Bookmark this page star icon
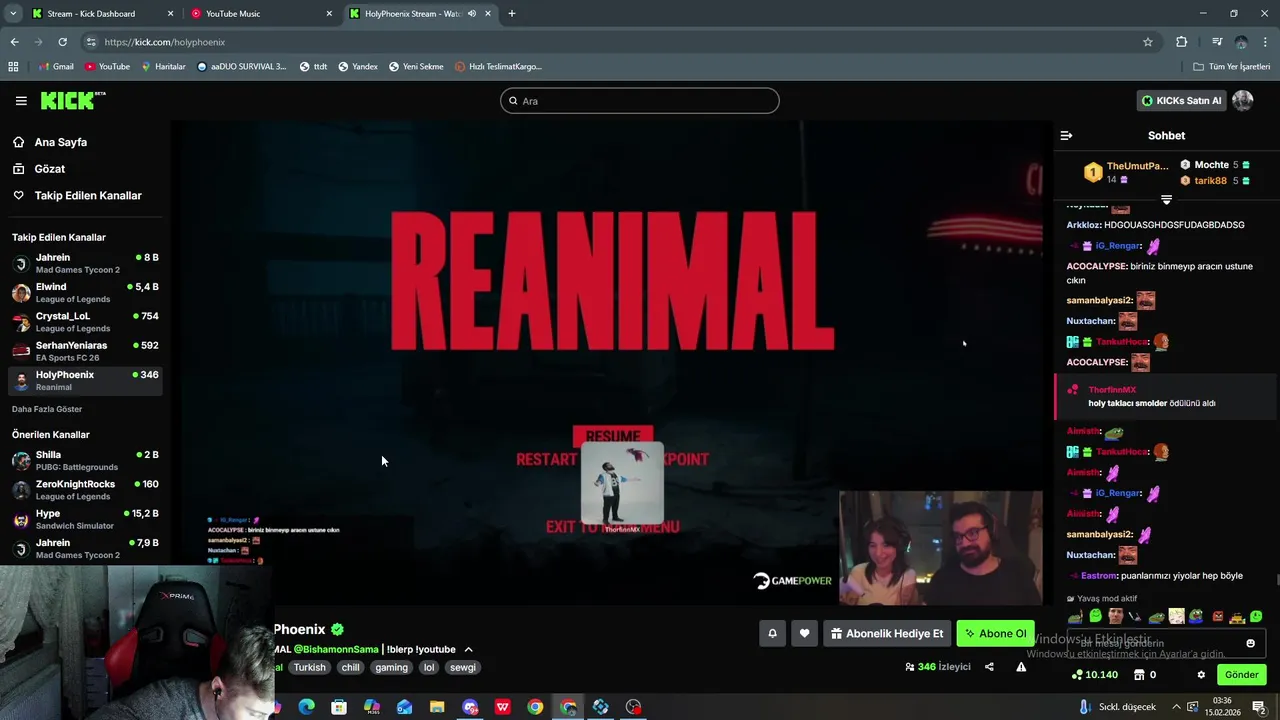Viewport: 1280px width, 720px height. [x=1148, y=42]
